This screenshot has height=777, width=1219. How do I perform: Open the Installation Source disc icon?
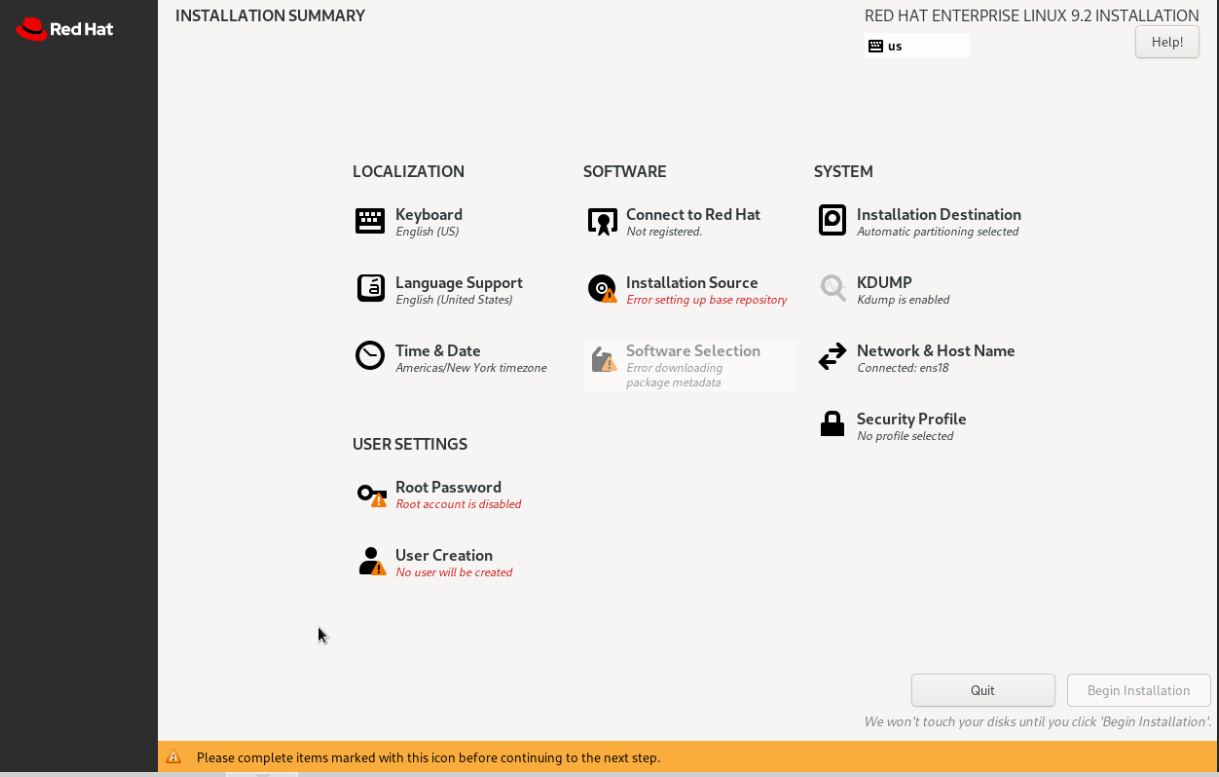coord(602,289)
